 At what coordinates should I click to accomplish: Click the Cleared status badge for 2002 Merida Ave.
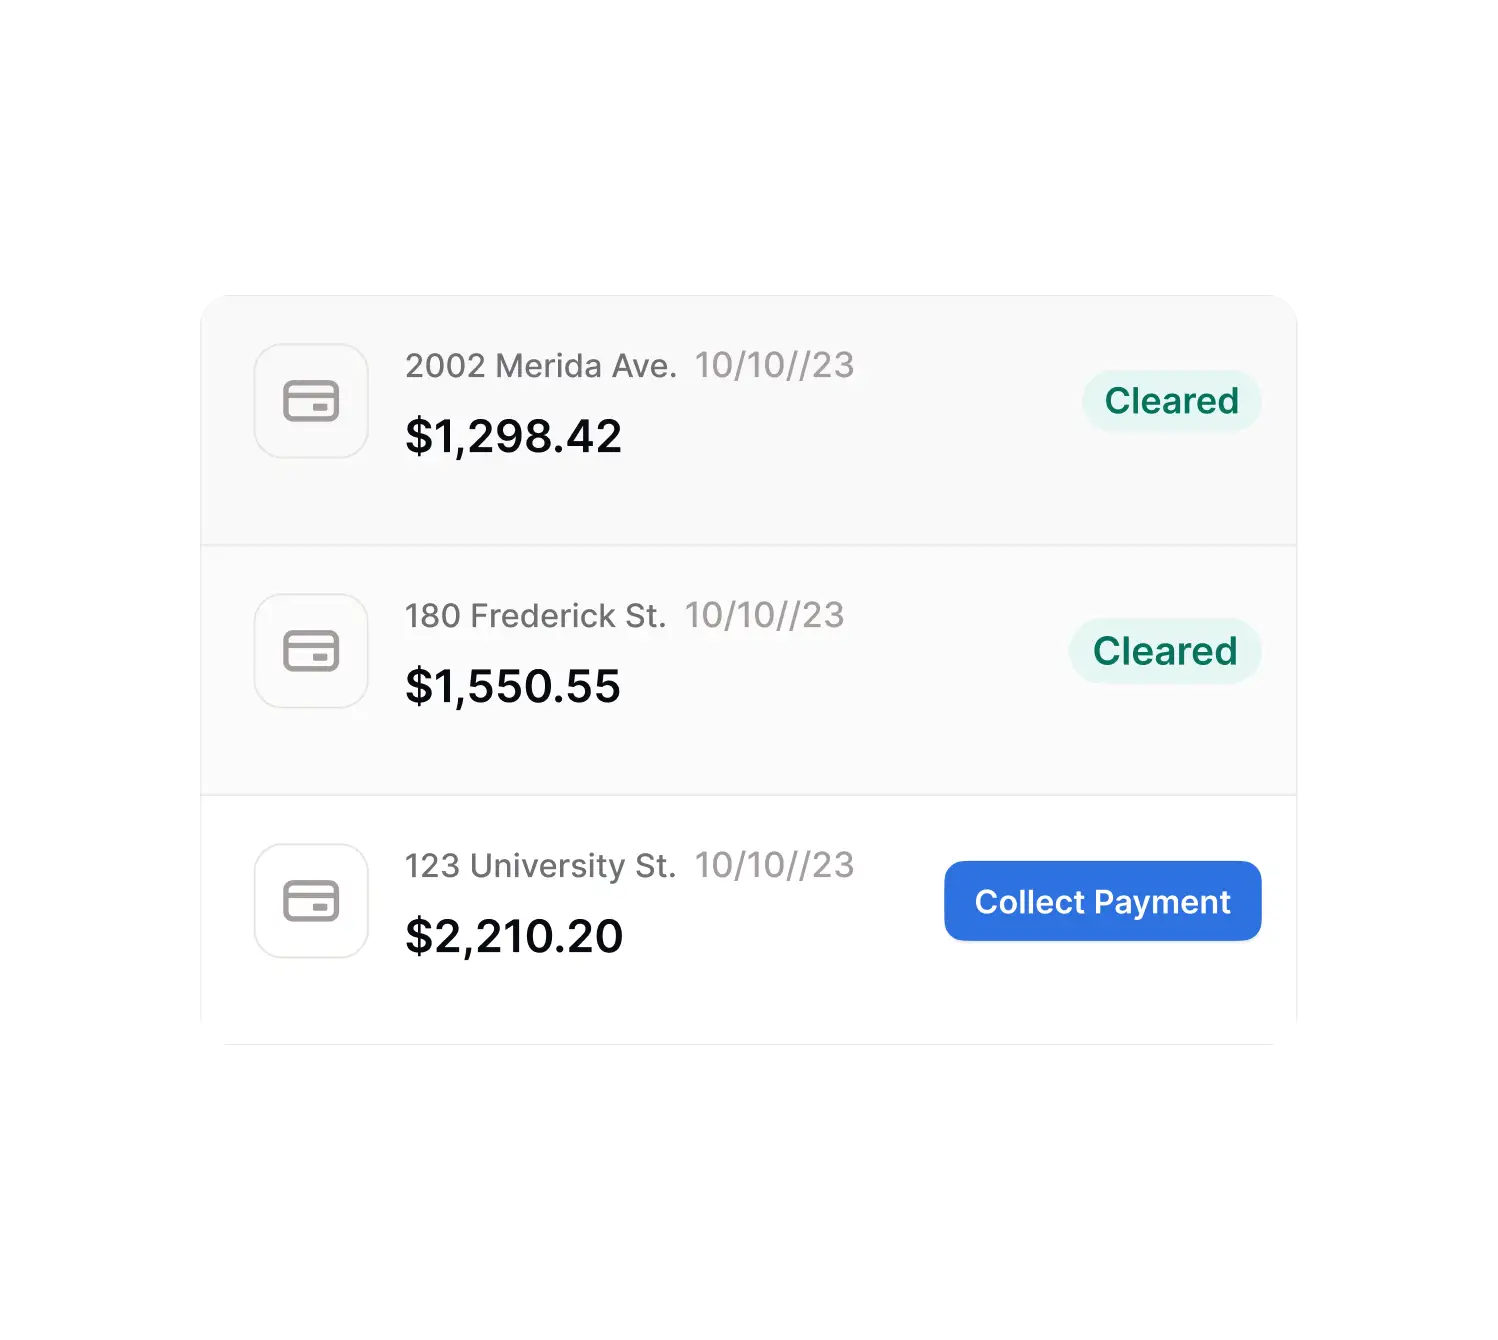point(1171,401)
